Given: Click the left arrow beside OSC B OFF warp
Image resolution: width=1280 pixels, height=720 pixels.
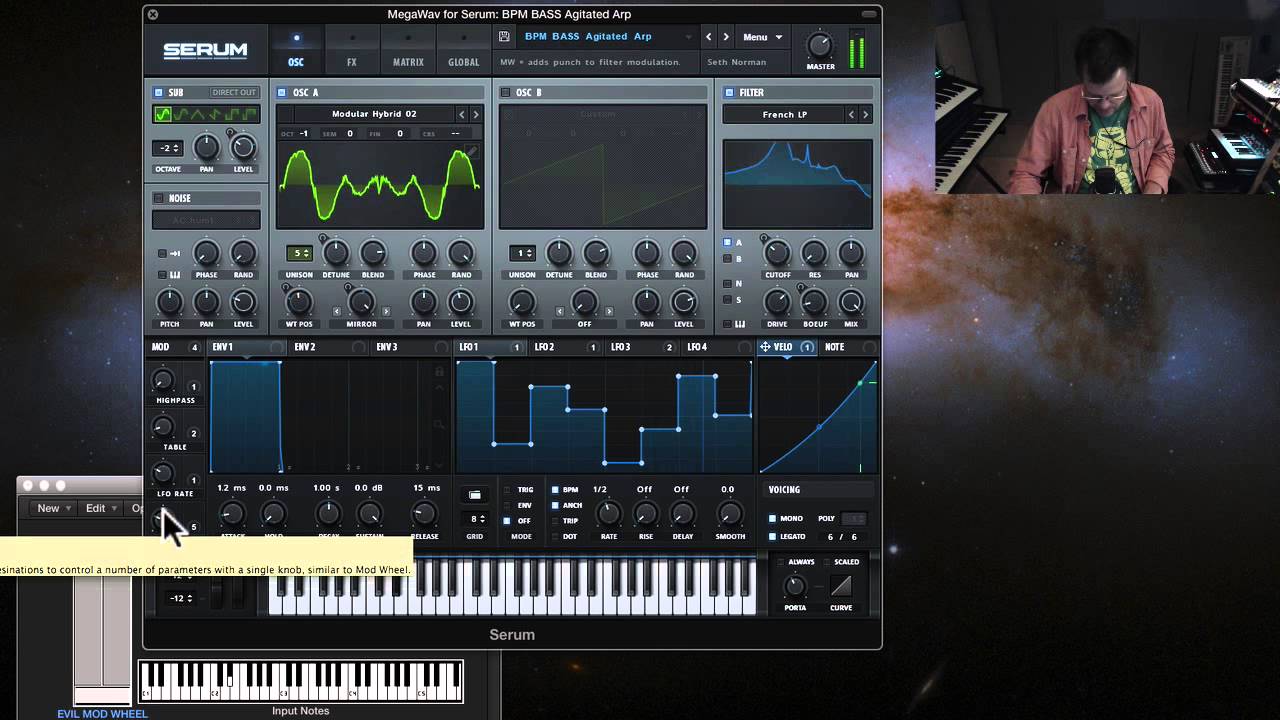Looking at the screenshot, I should click(x=560, y=311).
